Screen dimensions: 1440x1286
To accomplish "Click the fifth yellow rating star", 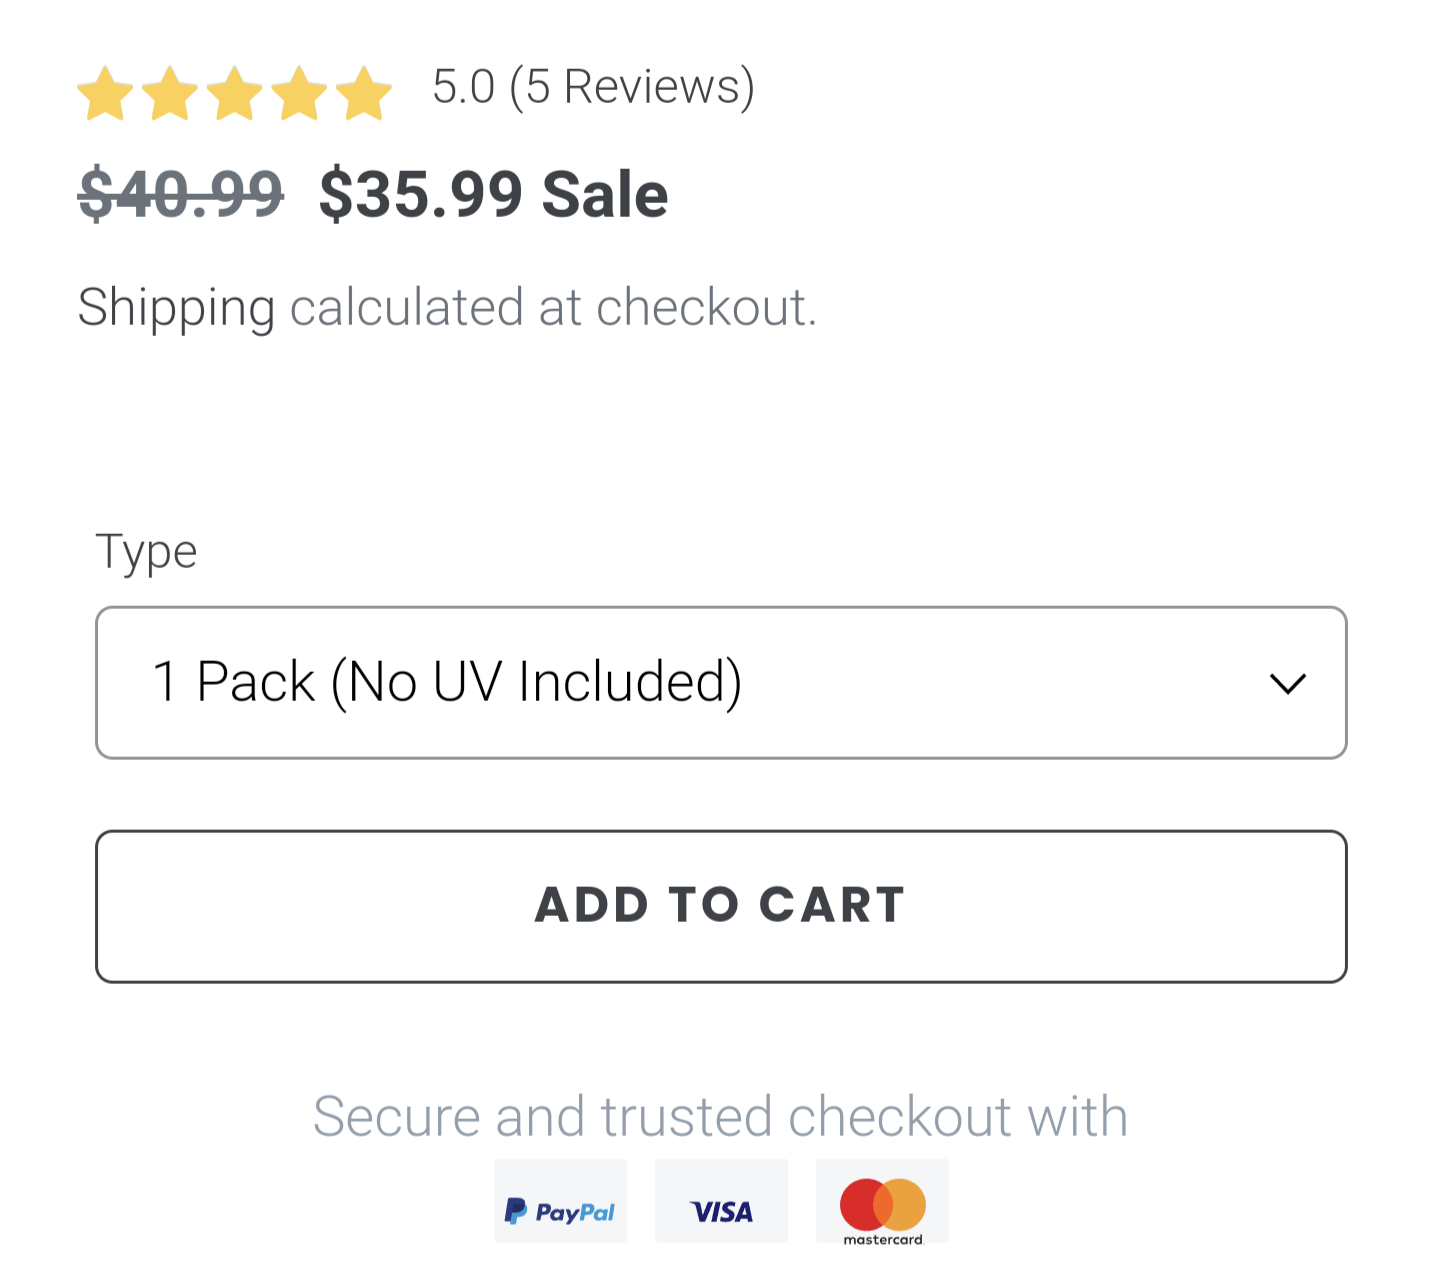I will click(x=364, y=94).
